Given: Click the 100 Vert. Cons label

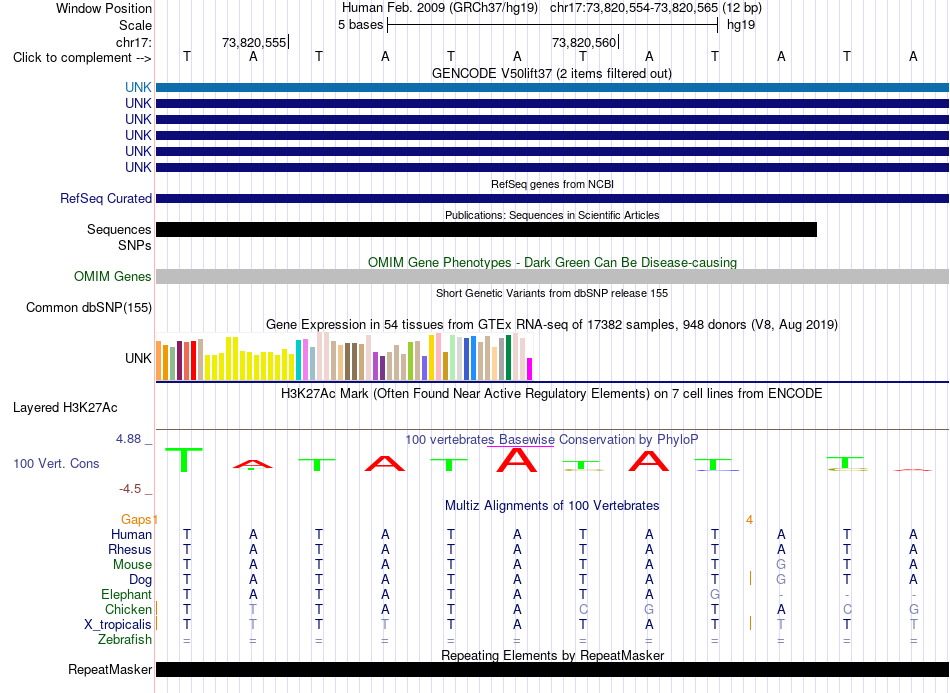Looking at the screenshot, I should [x=56, y=463].
